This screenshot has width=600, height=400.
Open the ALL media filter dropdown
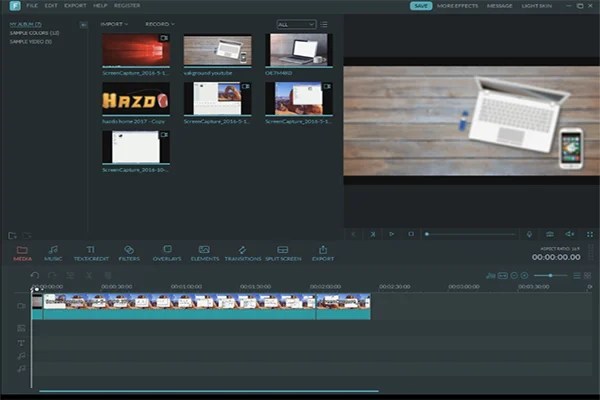click(296, 24)
